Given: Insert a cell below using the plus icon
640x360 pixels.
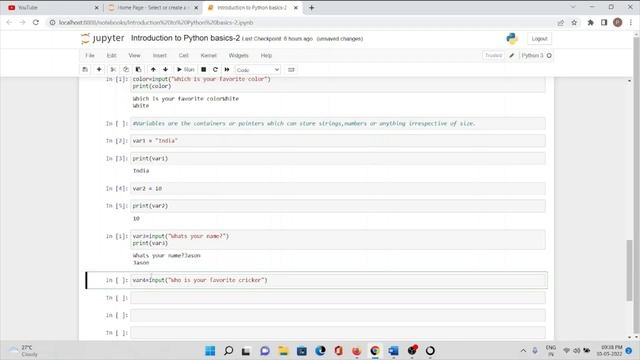Looking at the screenshot, I should (x=99, y=70).
